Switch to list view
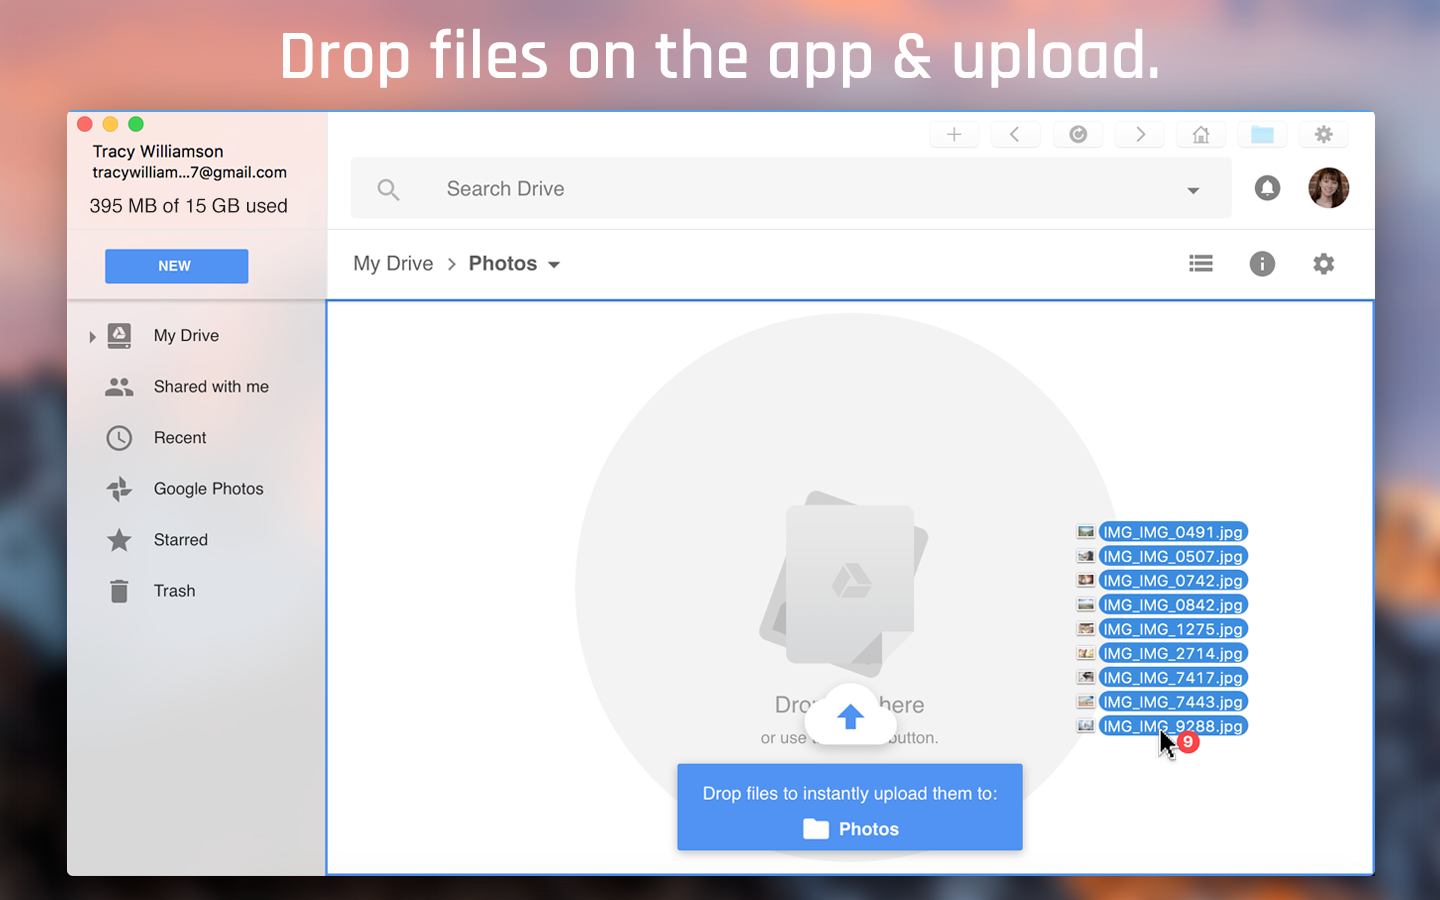This screenshot has width=1440, height=900. tap(1201, 264)
